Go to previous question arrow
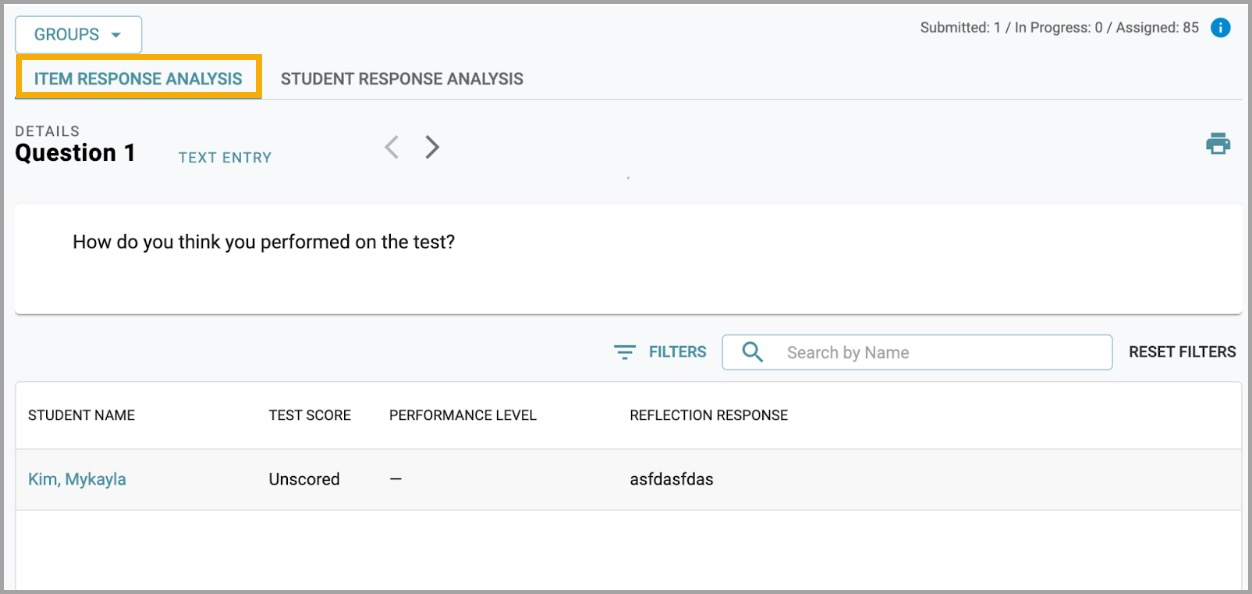This screenshot has height=594, width=1252. 392,147
